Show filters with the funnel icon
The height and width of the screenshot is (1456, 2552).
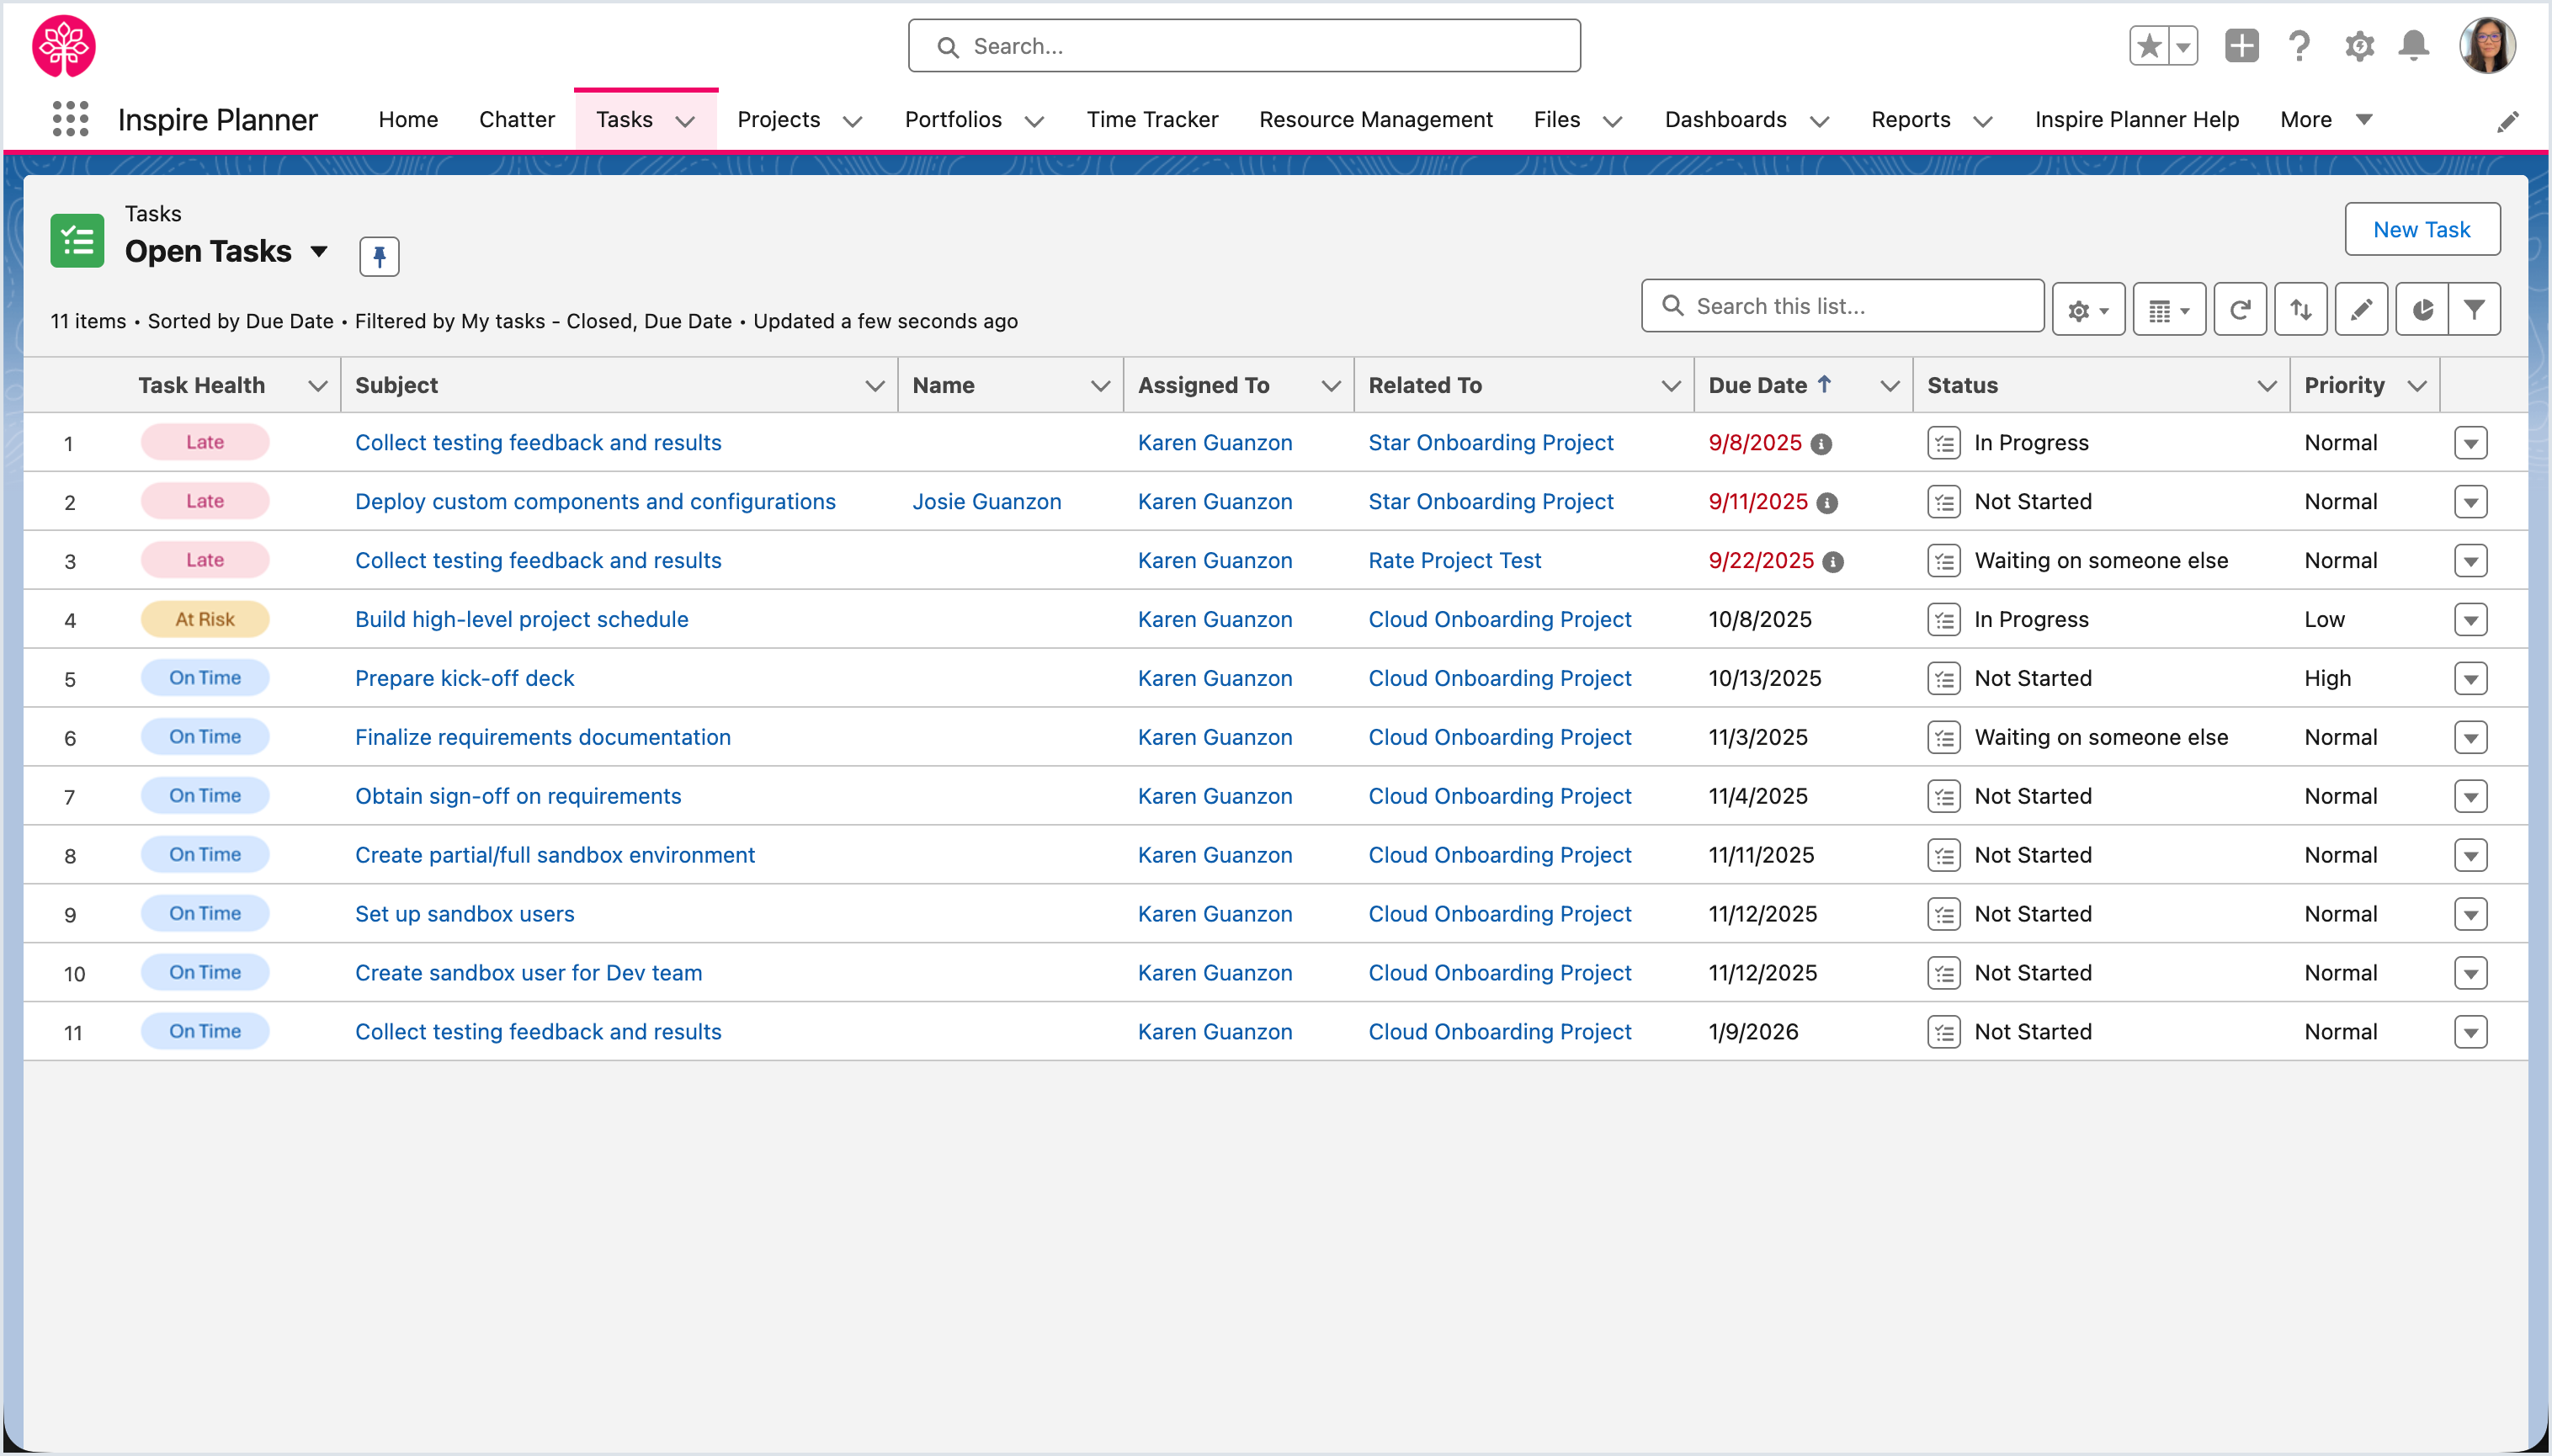click(2474, 310)
